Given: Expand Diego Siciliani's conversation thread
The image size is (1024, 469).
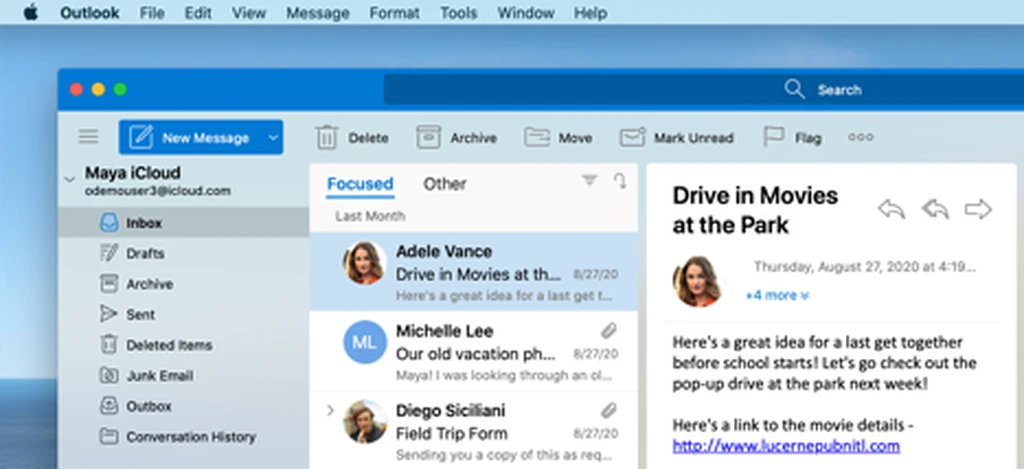Looking at the screenshot, I should [x=330, y=410].
